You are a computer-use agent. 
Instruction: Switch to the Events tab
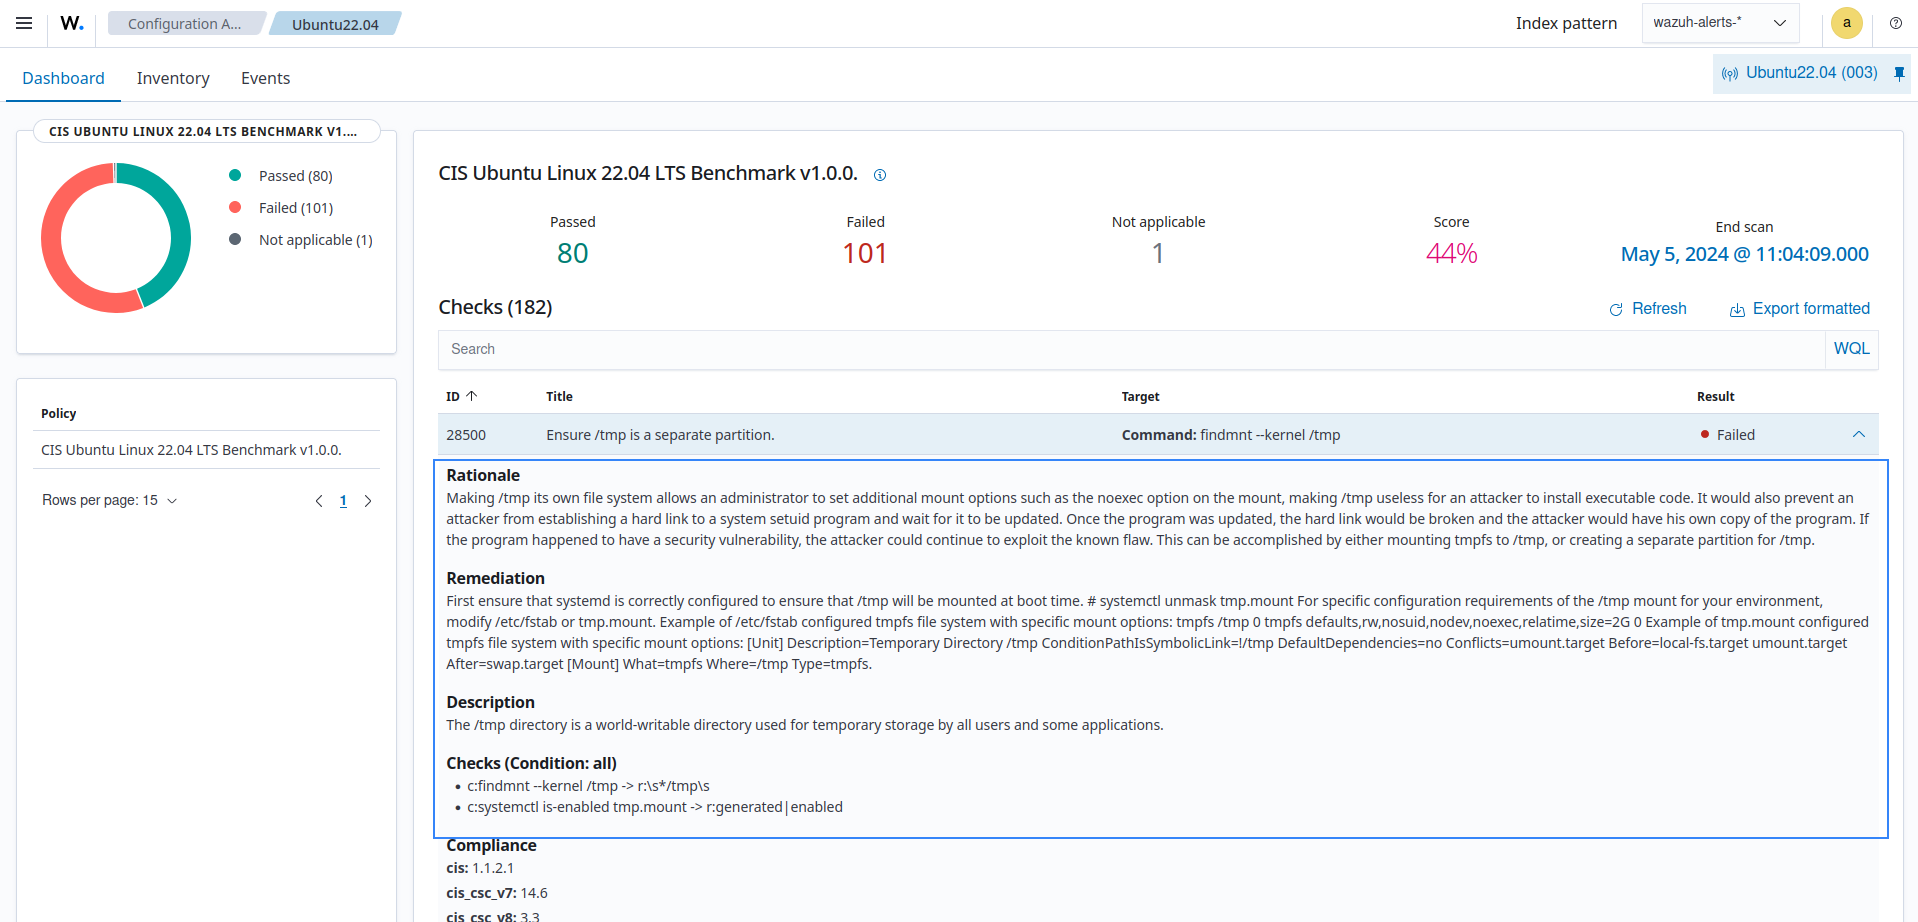pyautogui.click(x=264, y=78)
